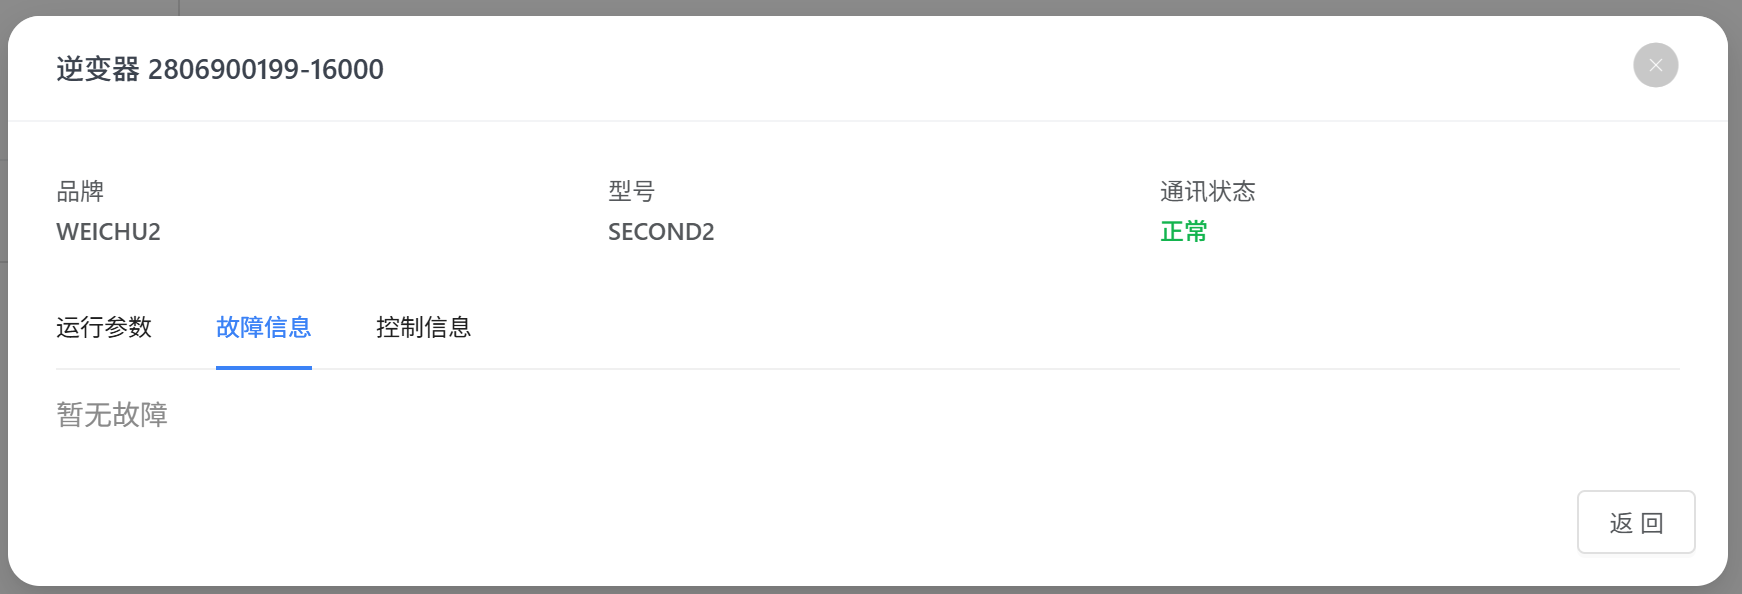Click the gray divider right of the tabs
The height and width of the screenshot is (594, 1742).
tap(1000, 369)
